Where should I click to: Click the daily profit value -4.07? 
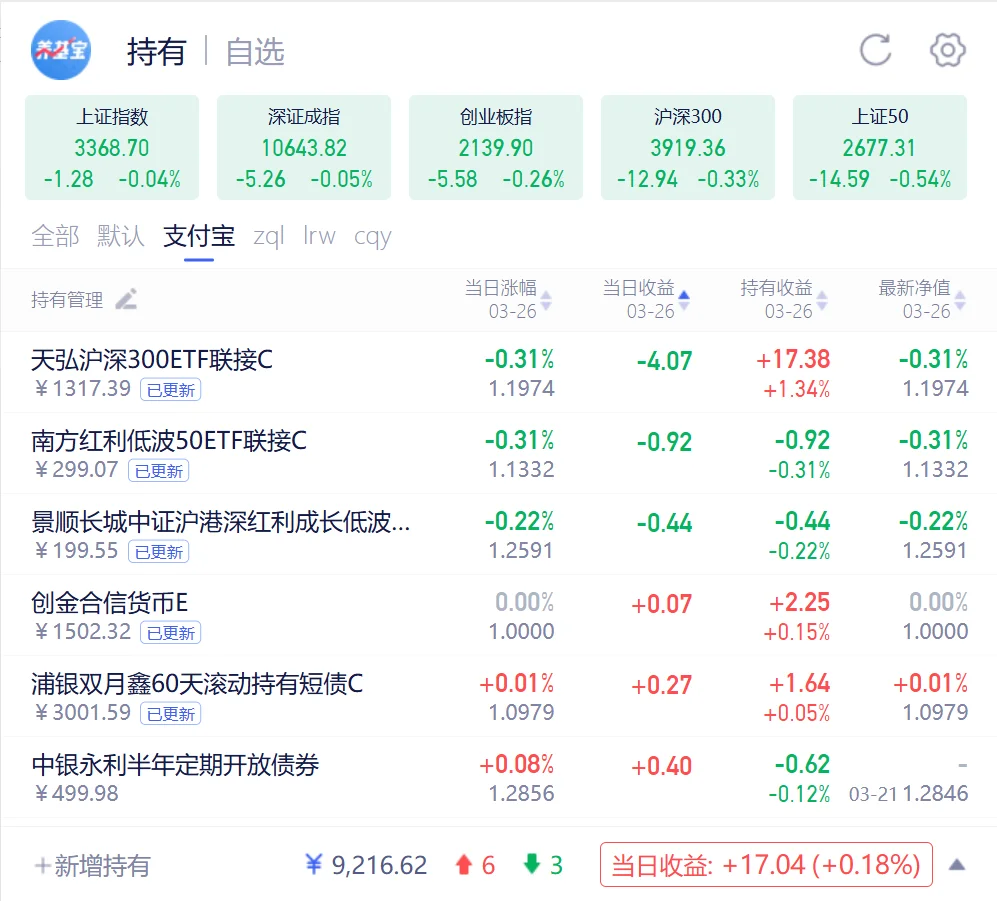pyautogui.click(x=664, y=361)
